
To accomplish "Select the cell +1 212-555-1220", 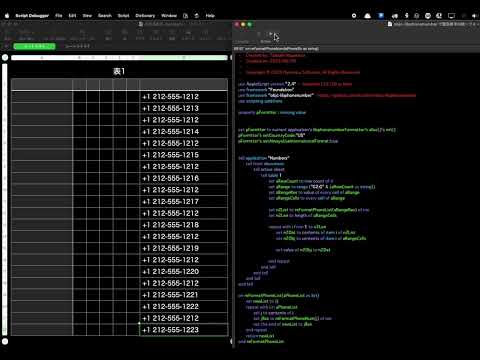I will pos(184,272).
